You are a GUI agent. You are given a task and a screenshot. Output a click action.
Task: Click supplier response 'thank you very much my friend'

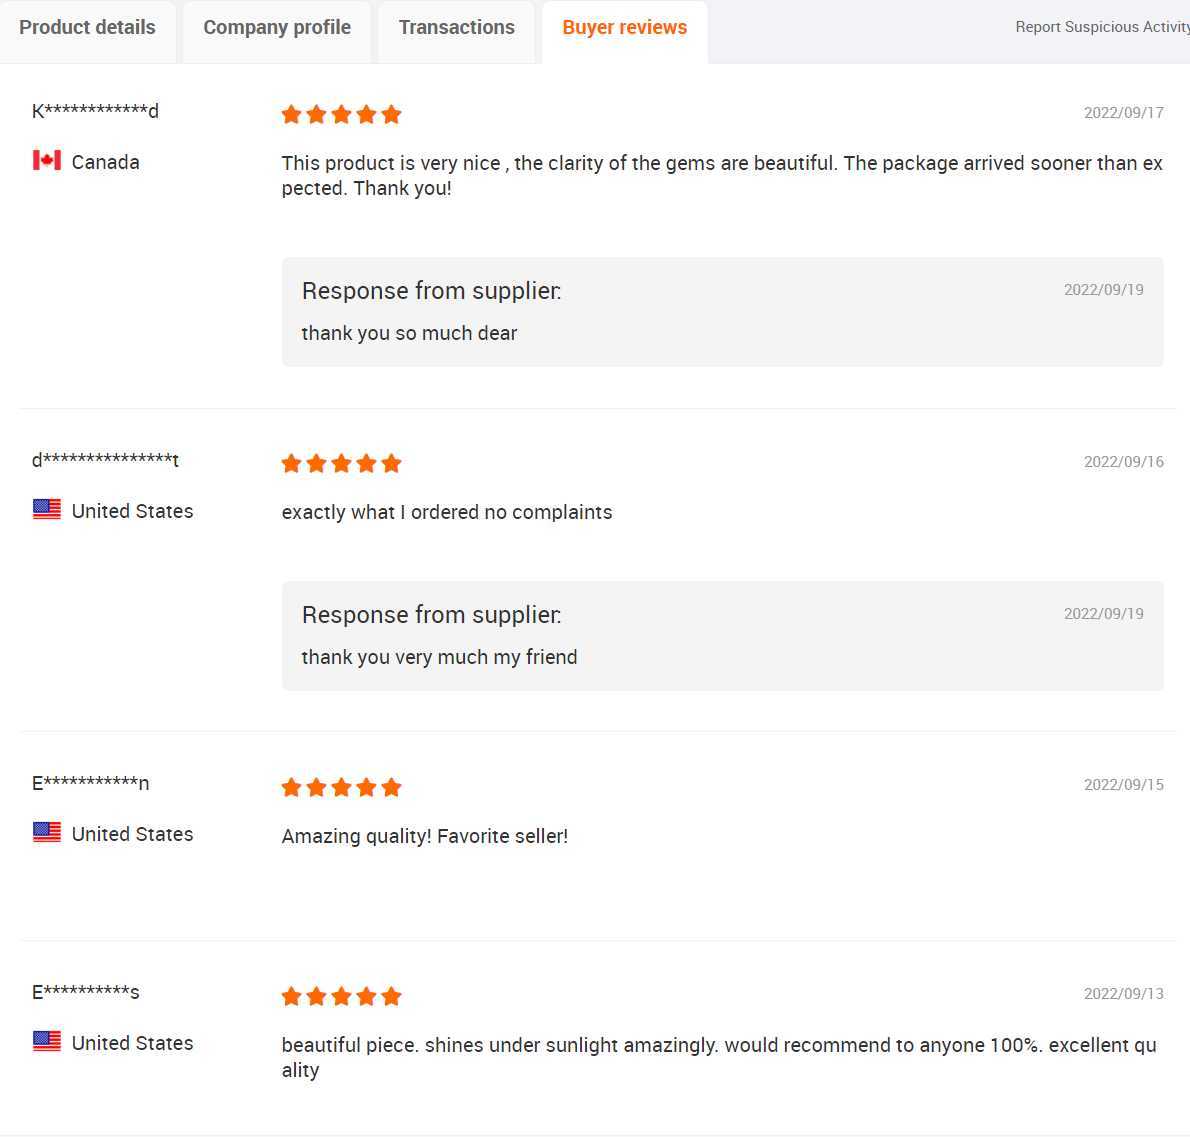coord(439,657)
